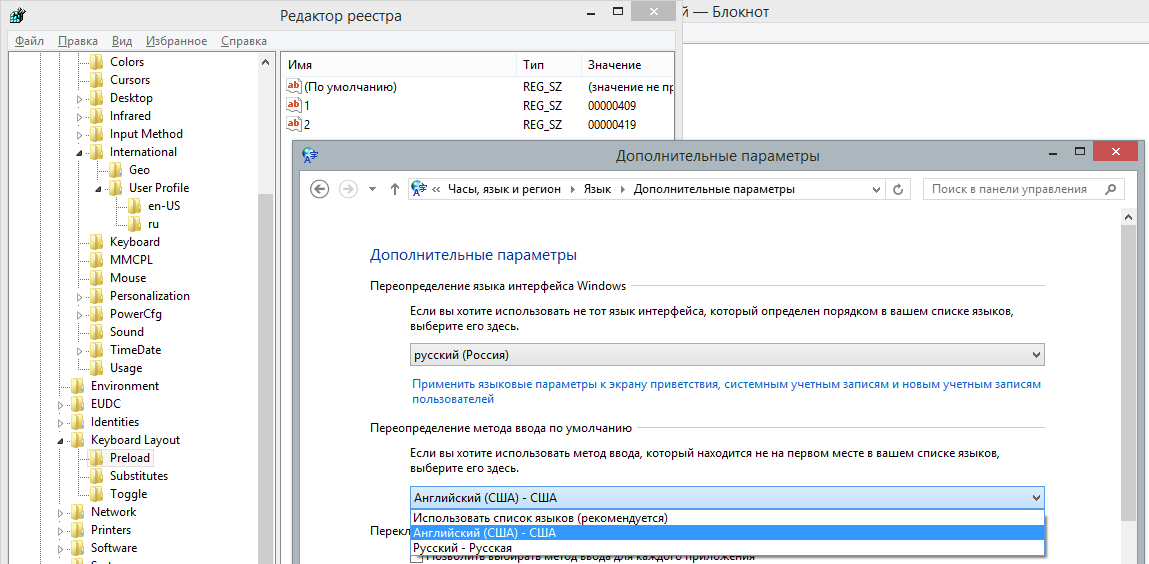Open the Избранное menu
This screenshot has width=1149, height=564.
[177, 41]
